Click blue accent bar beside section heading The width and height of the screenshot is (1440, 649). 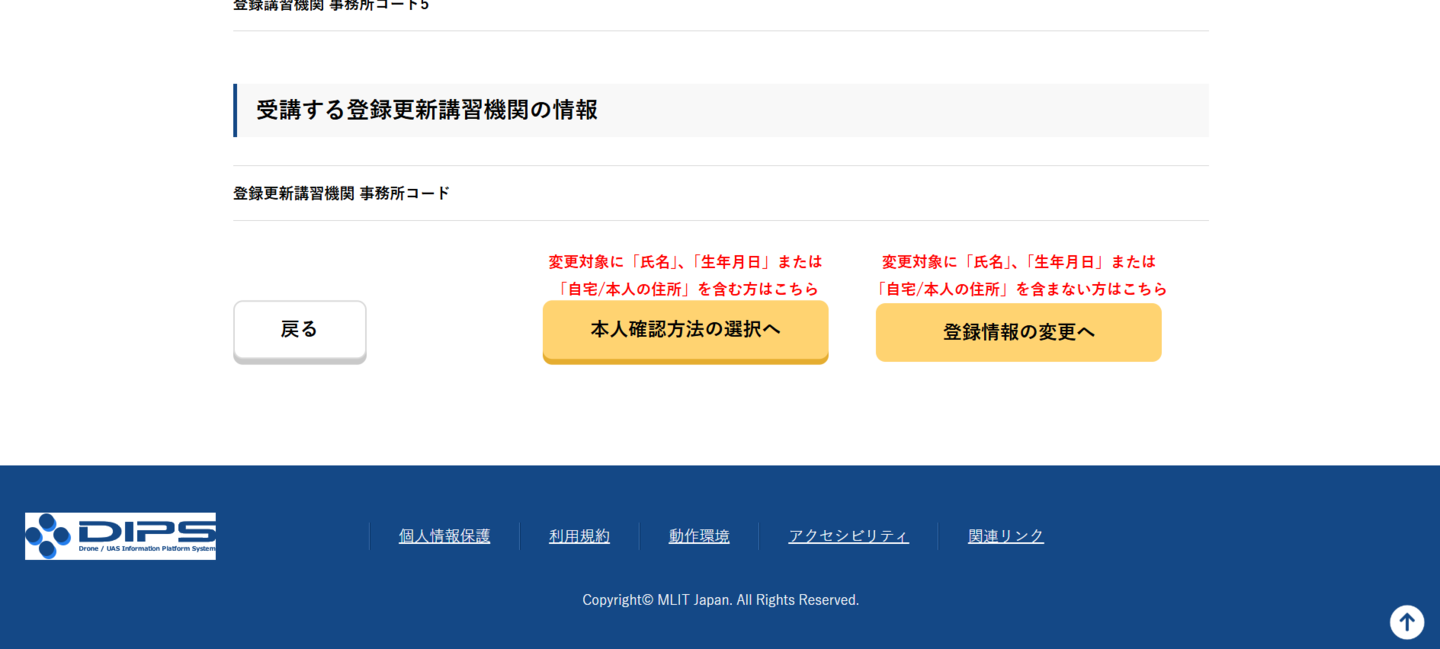[235, 110]
